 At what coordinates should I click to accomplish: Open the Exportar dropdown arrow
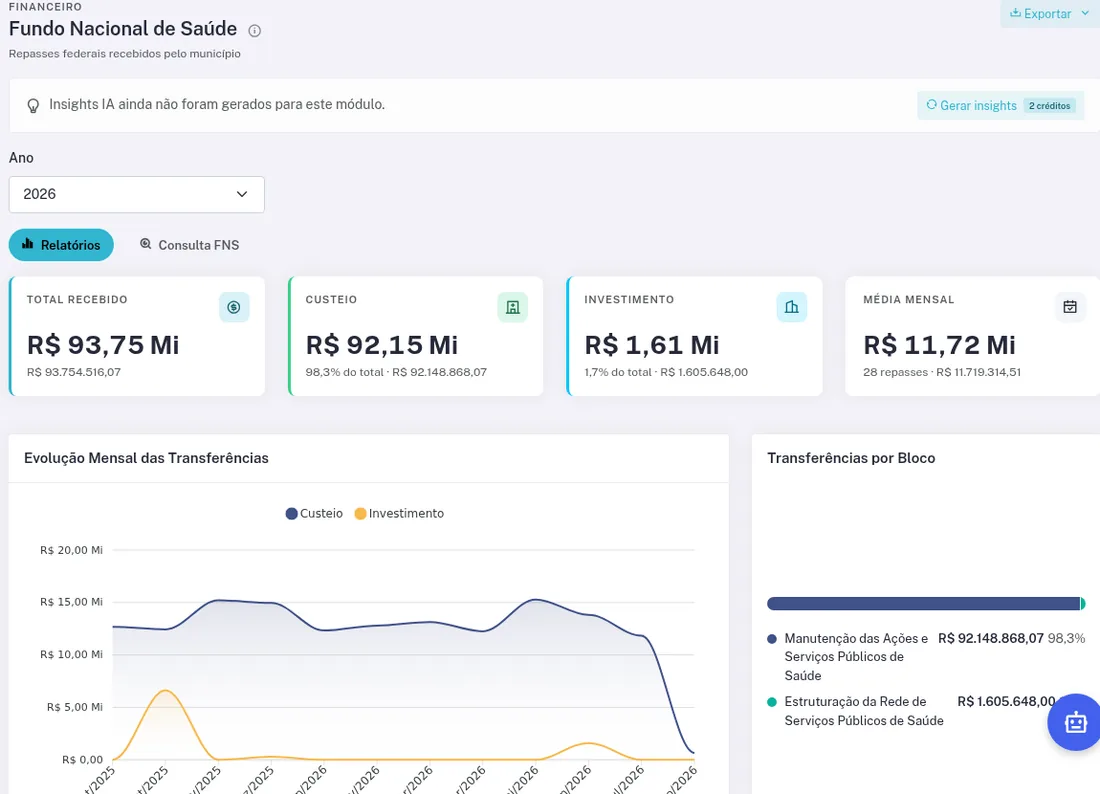pos(1085,13)
